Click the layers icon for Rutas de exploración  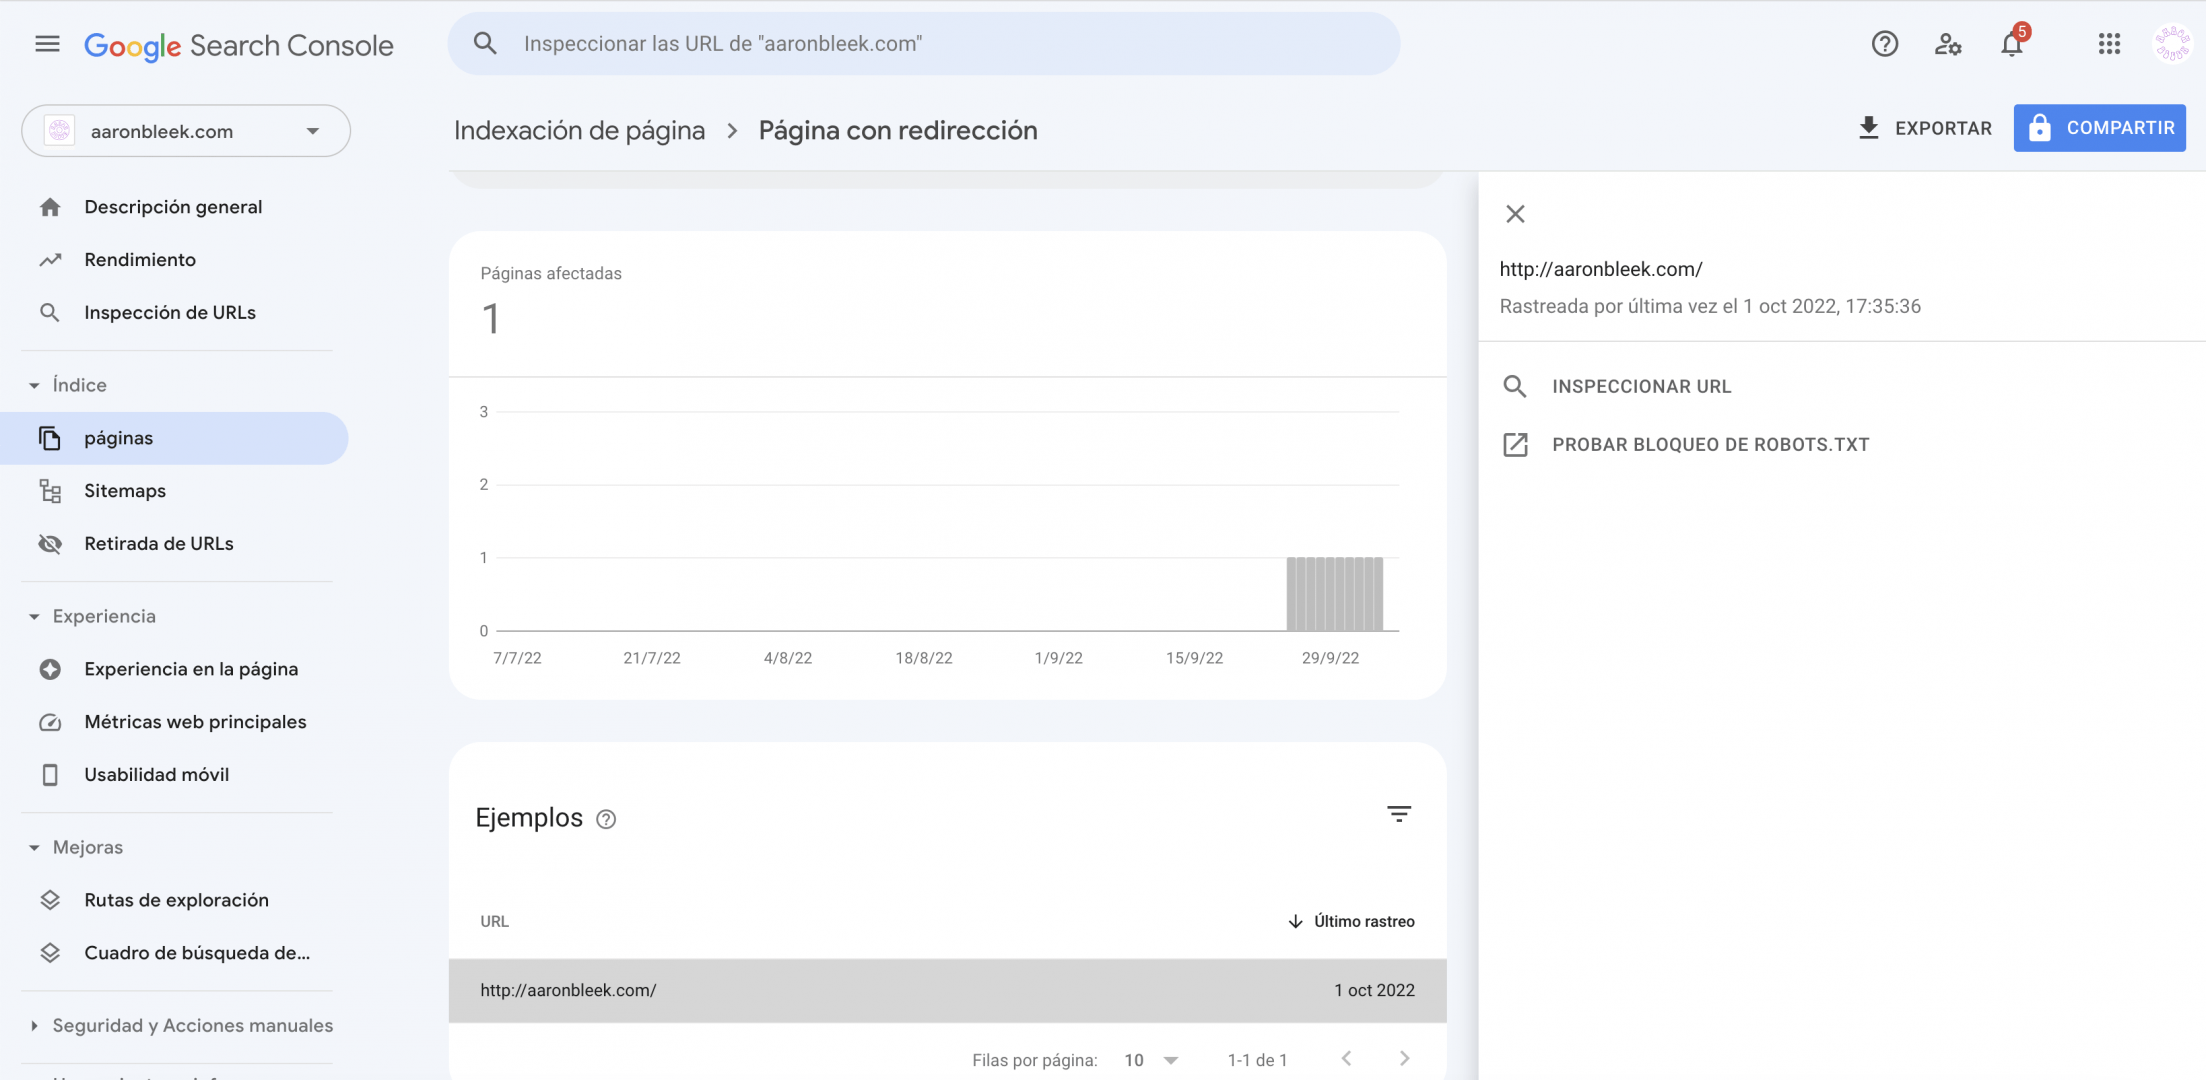tap(50, 900)
